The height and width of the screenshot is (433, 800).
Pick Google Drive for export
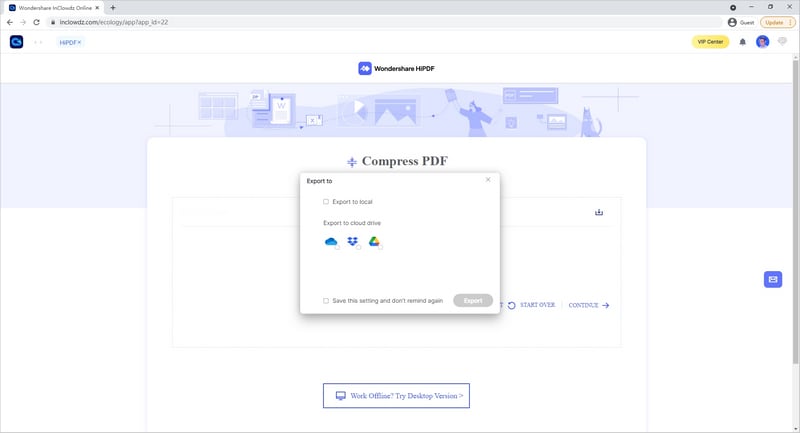(374, 242)
